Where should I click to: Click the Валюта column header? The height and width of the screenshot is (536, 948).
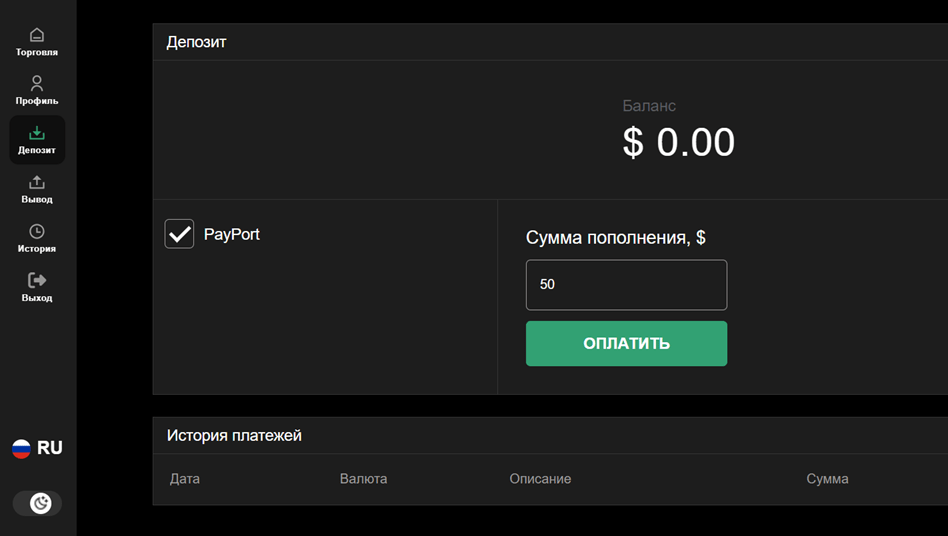(x=363, y=479)
